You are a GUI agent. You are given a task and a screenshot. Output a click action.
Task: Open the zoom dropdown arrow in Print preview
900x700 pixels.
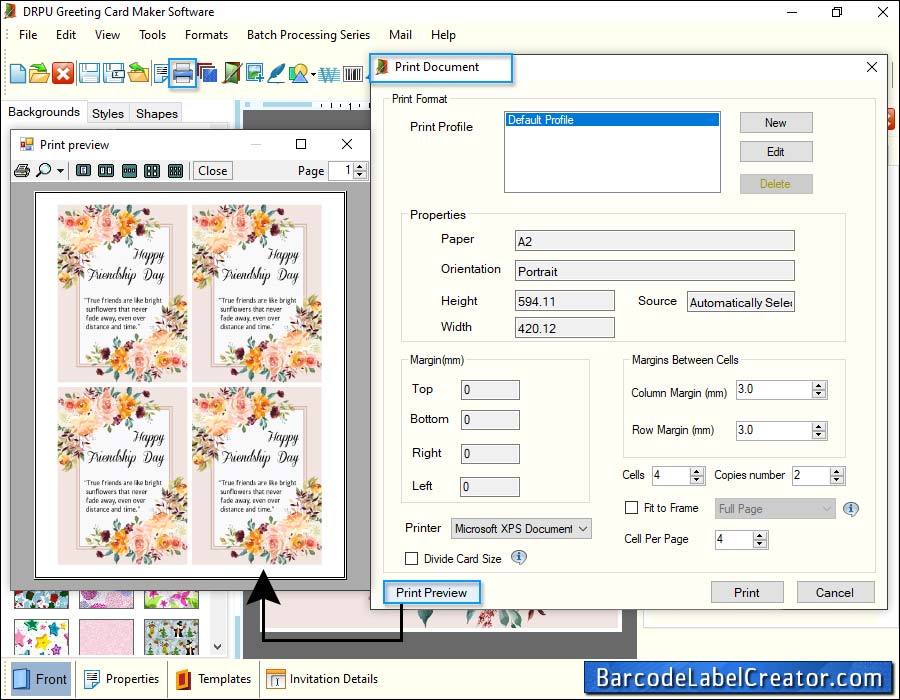(61, 172)
